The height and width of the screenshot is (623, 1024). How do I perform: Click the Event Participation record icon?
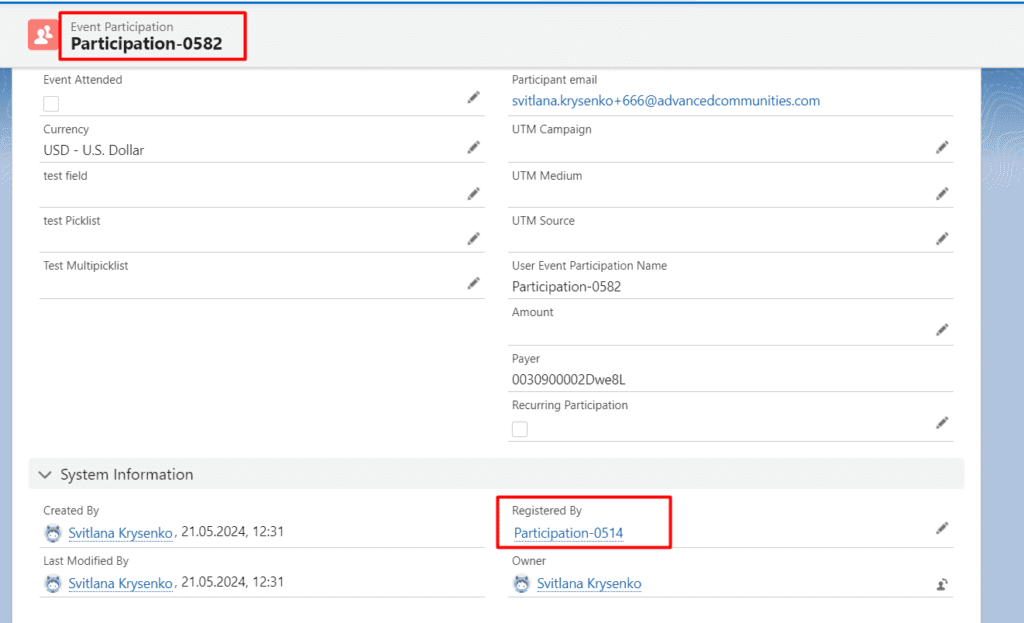(x=42, y=35)
